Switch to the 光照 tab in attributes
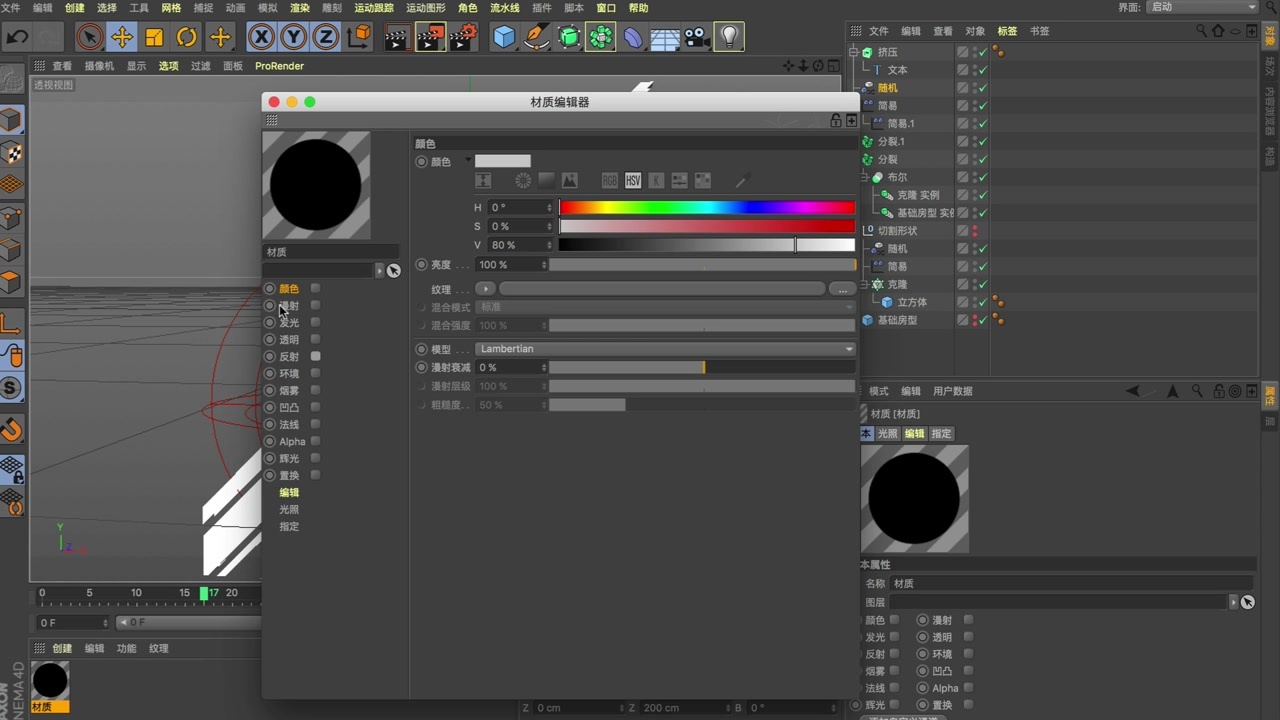The width and height of the screenshot is (1280, 720). pyautogui.click(x=887, y=434)
